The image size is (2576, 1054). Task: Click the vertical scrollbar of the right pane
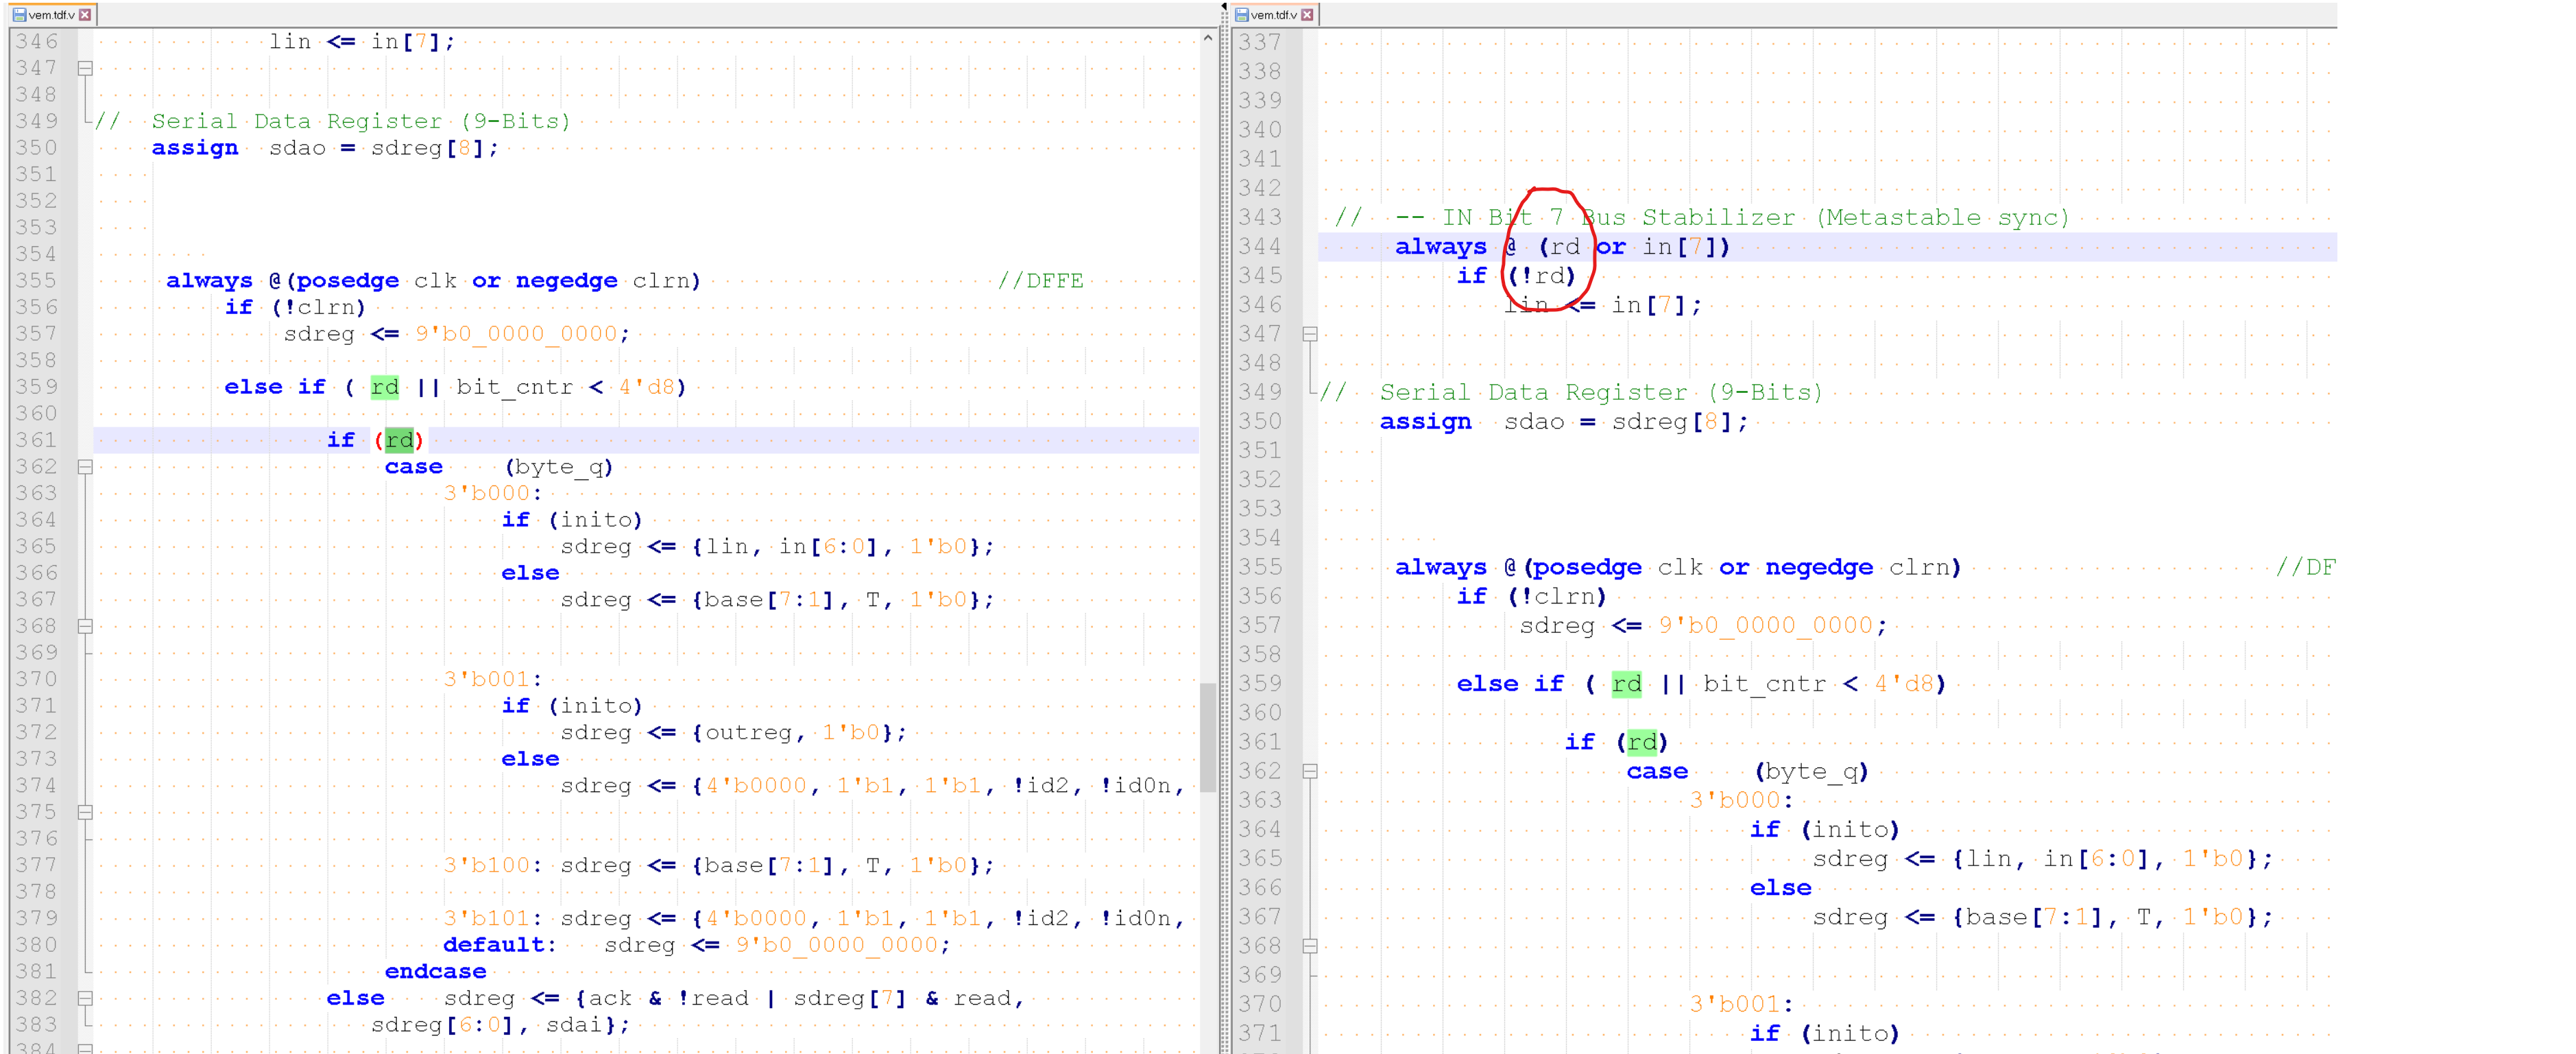(x=2569, y=500)
